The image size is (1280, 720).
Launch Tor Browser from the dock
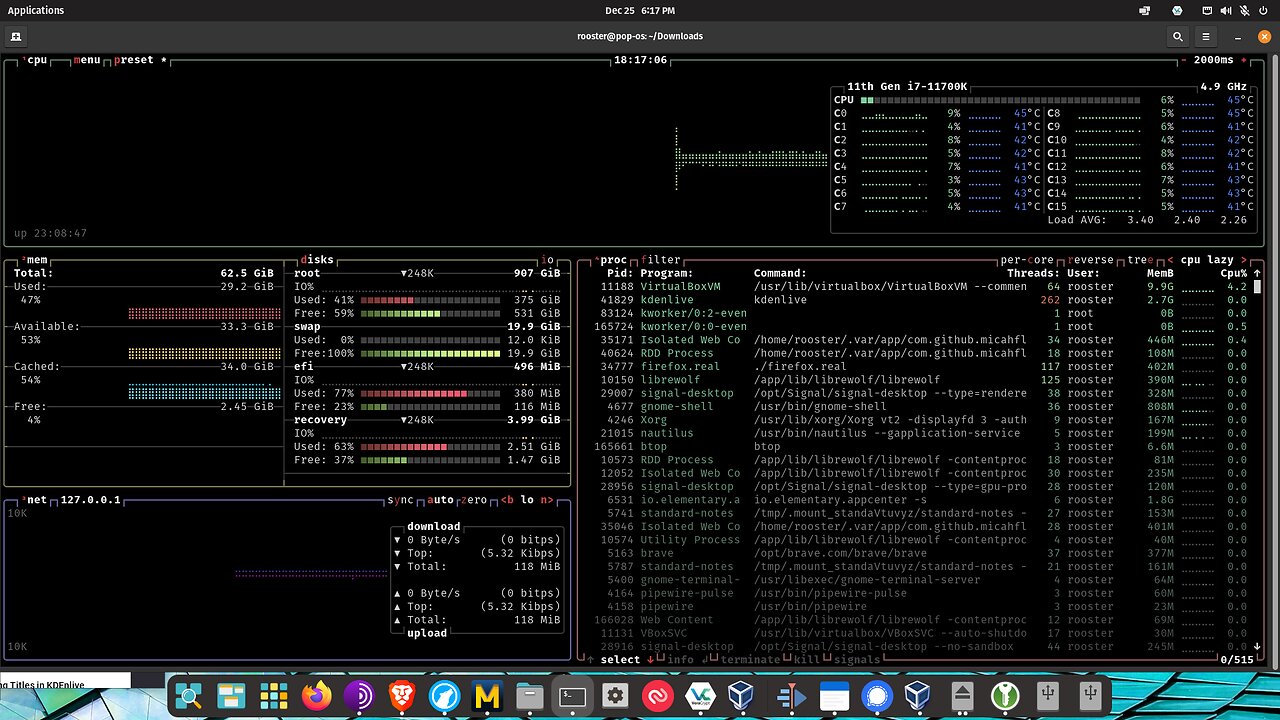[359, 696]
